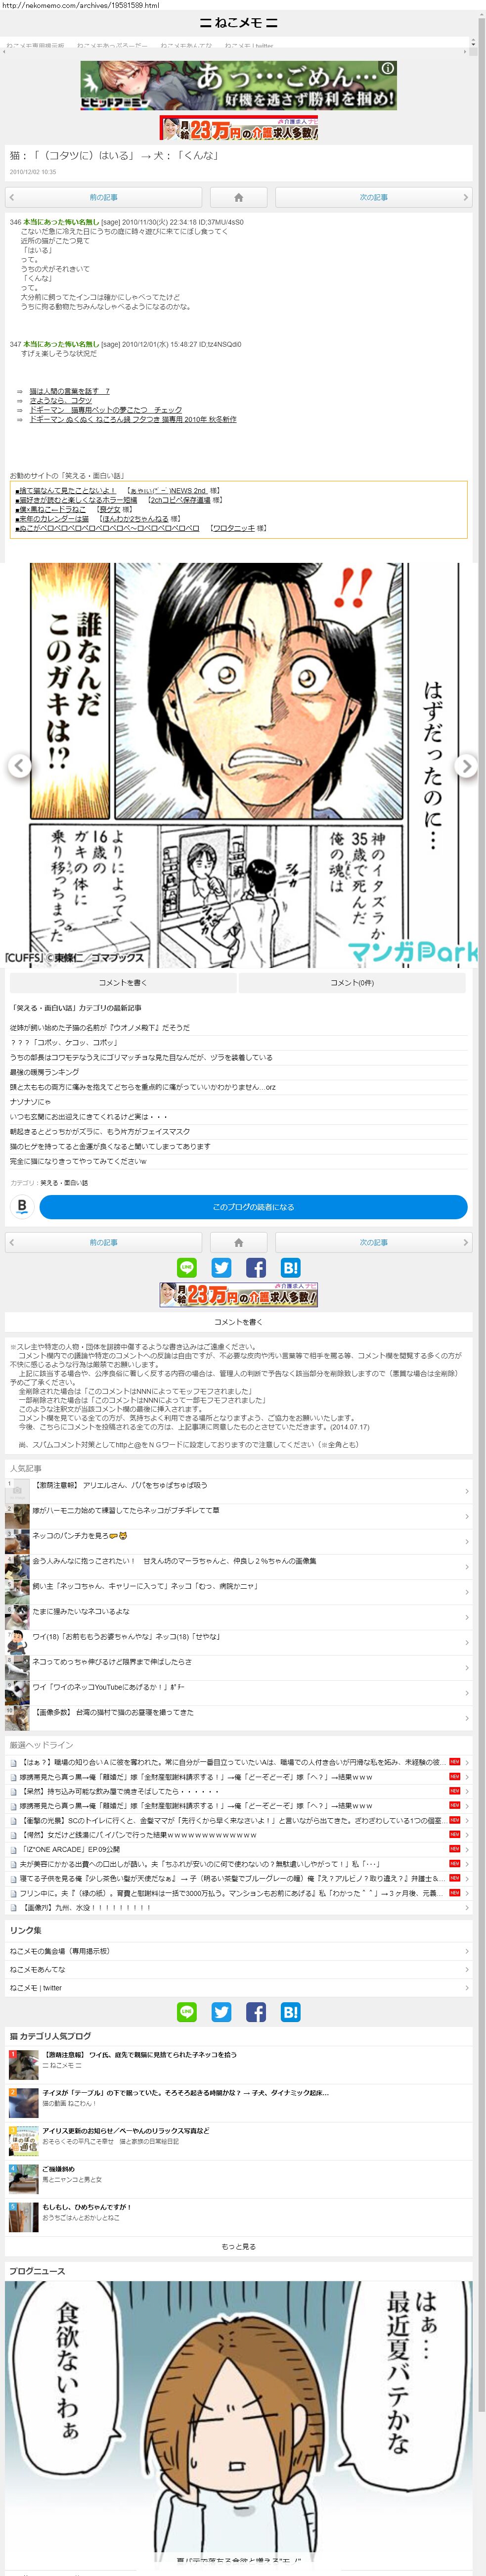Open headline 【画像有】九州、水没
Screen dimensions: 486x2576
(87, 1907)
